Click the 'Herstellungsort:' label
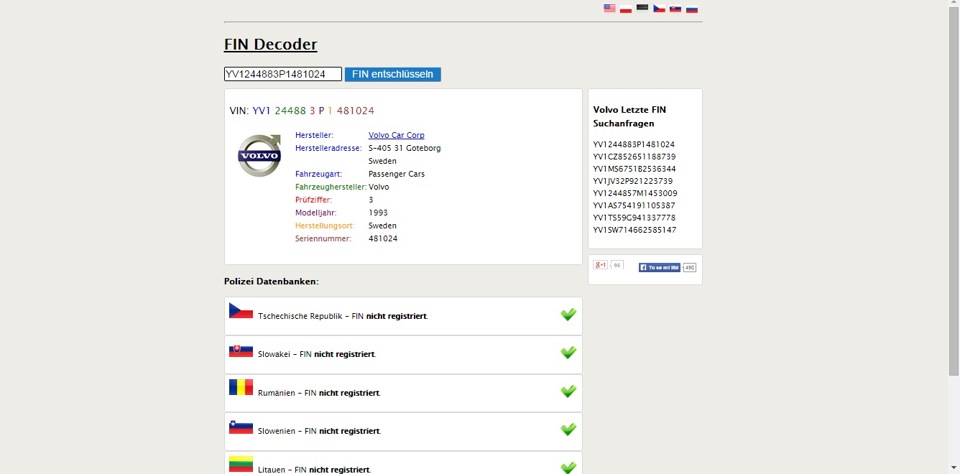 coord(324,225)
